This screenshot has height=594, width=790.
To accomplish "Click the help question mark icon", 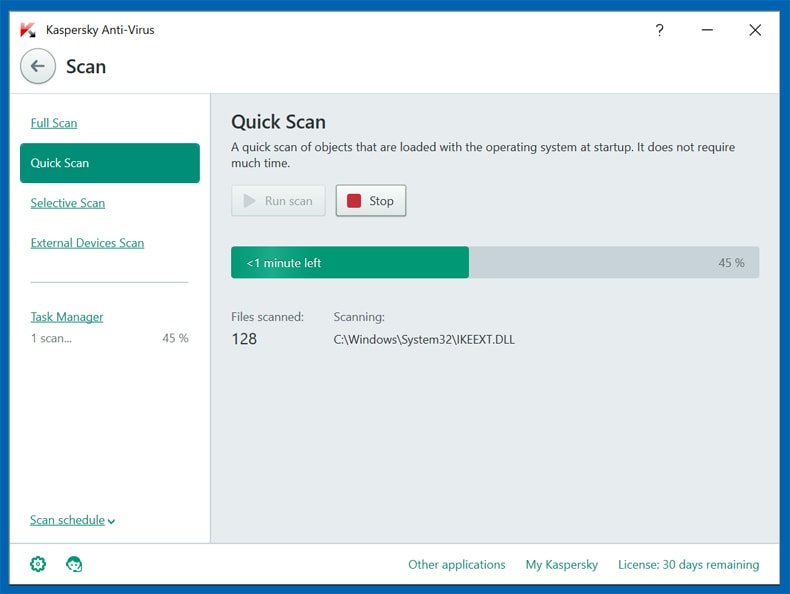I will pyautogui.click(x=660, y=30).
